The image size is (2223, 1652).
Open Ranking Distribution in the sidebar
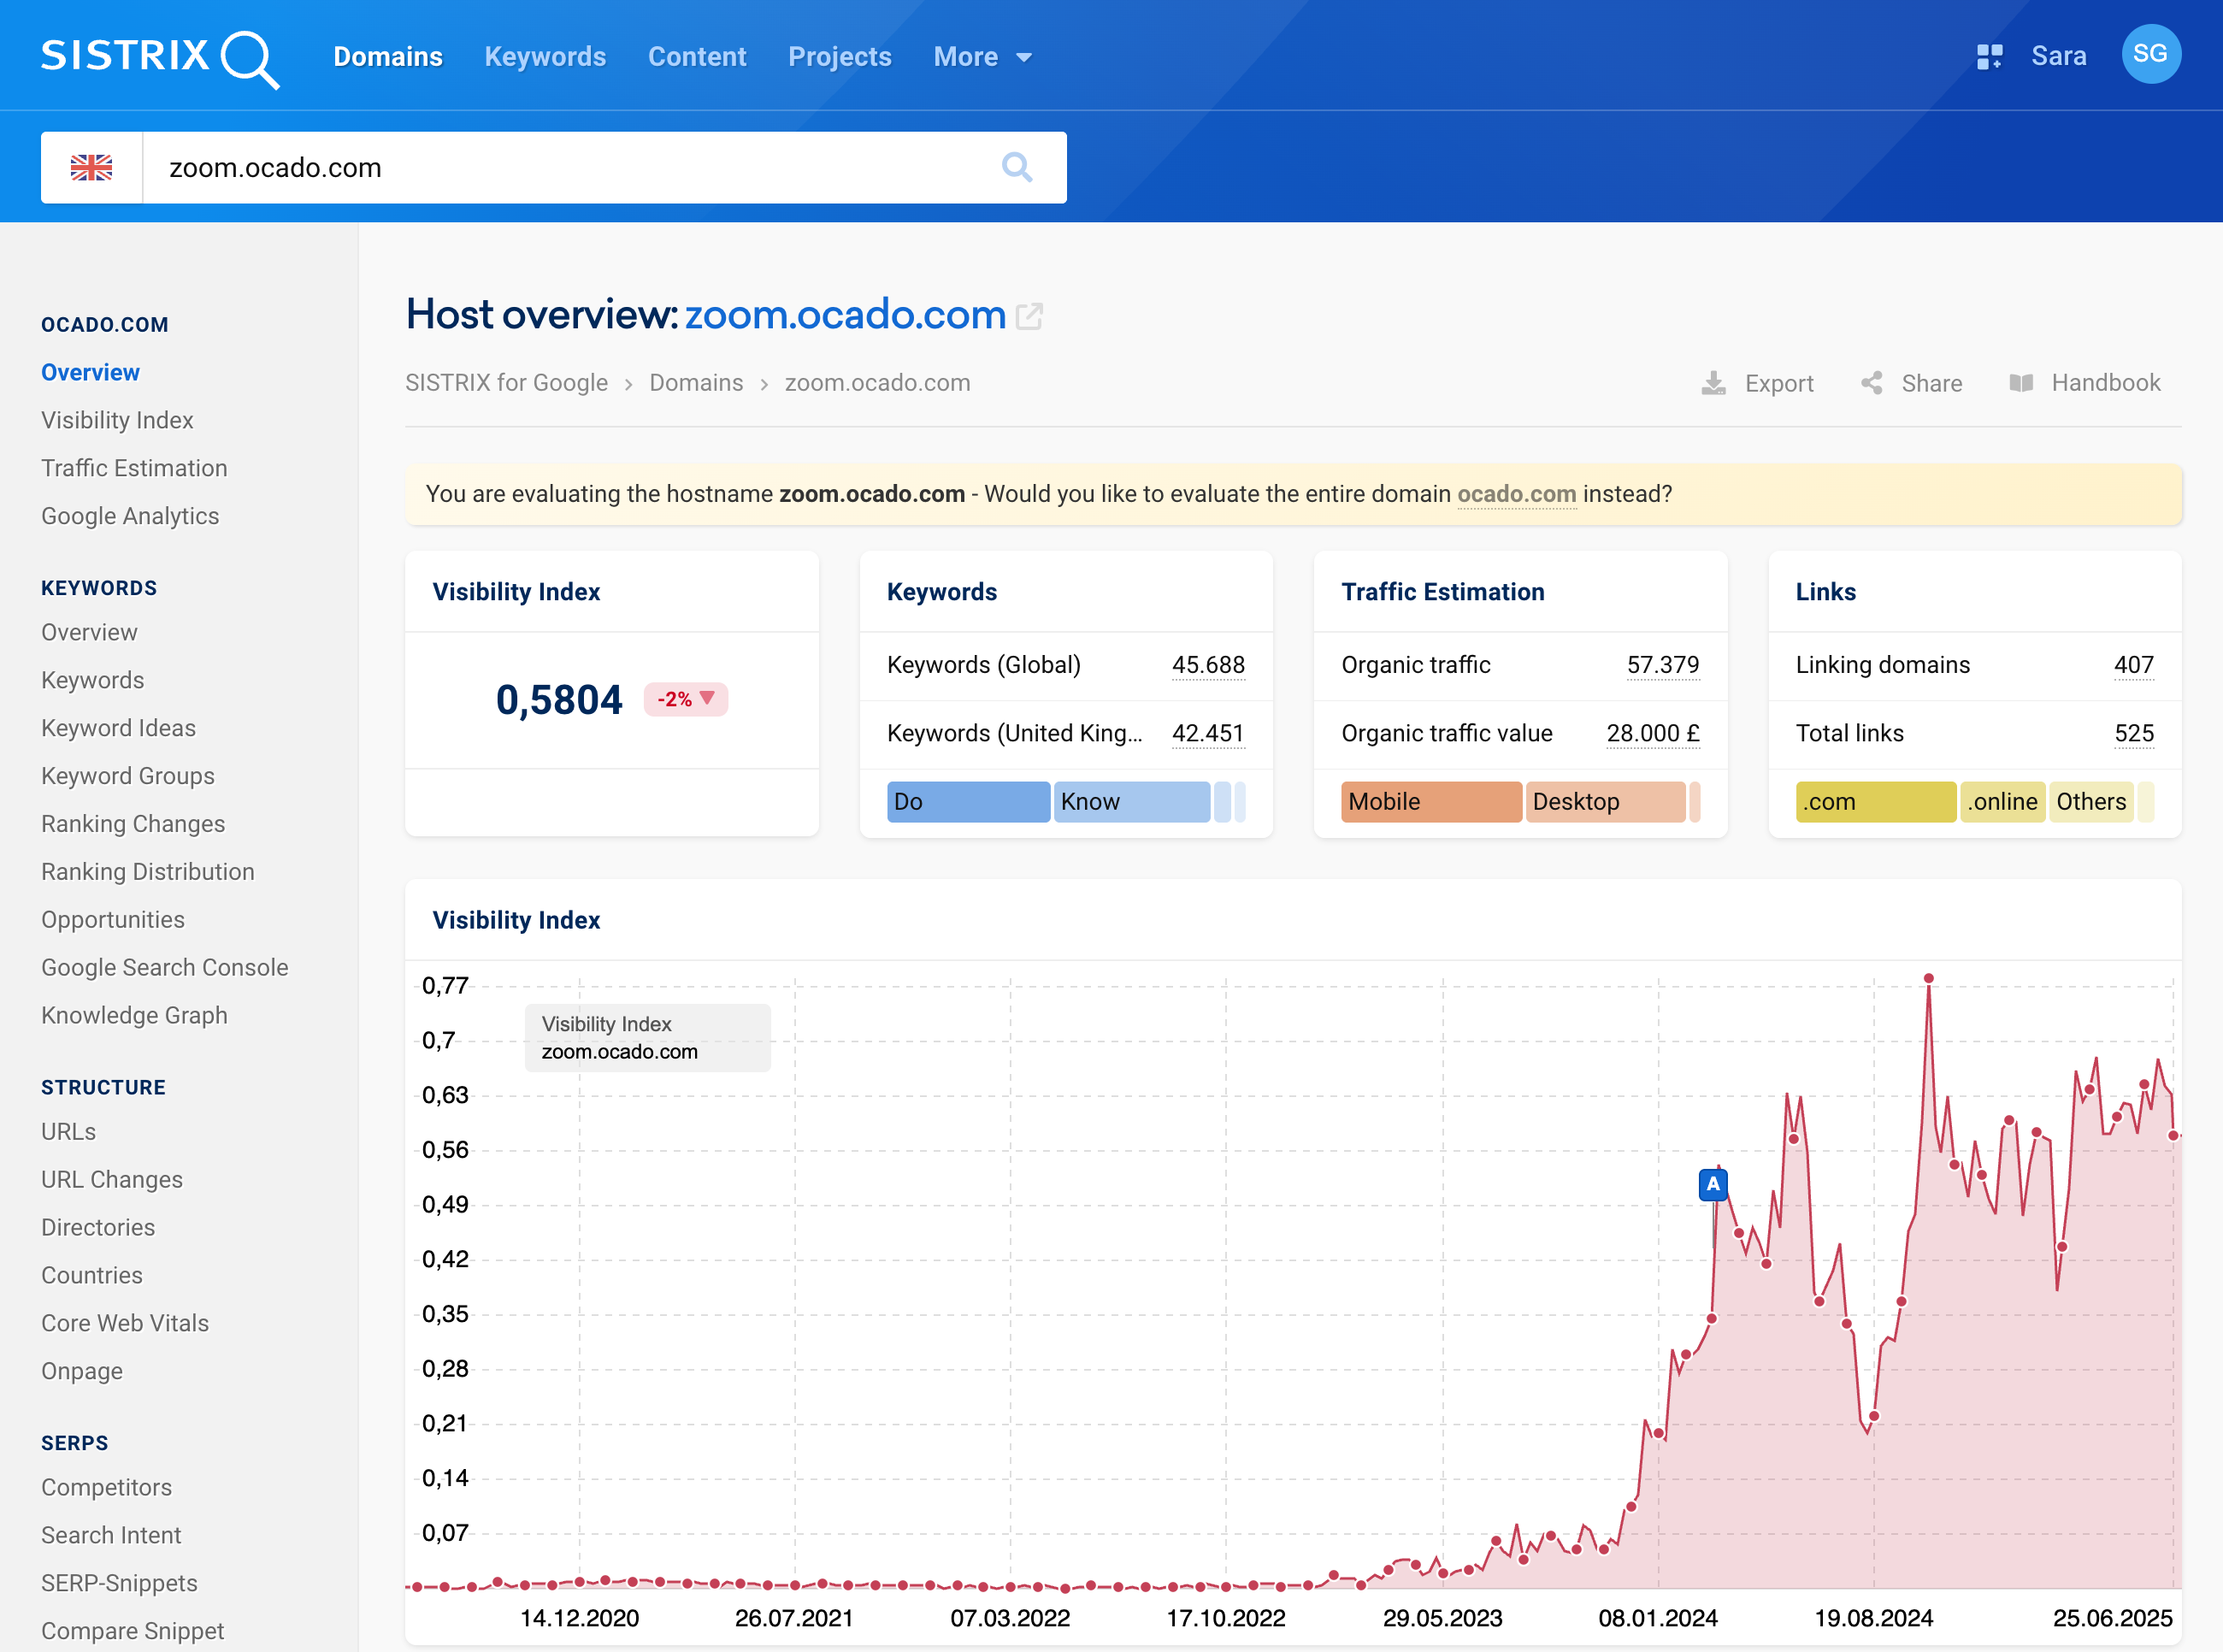[x=148, y=872]
